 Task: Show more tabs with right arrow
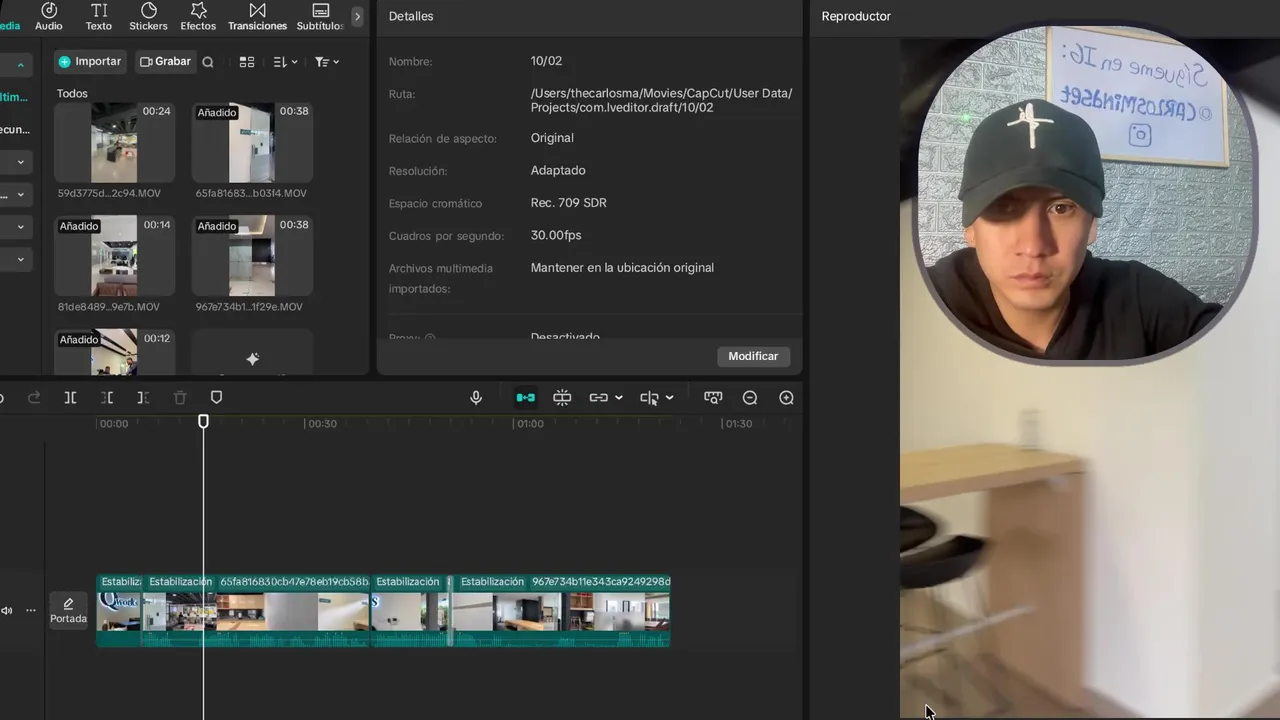(357, 16)
